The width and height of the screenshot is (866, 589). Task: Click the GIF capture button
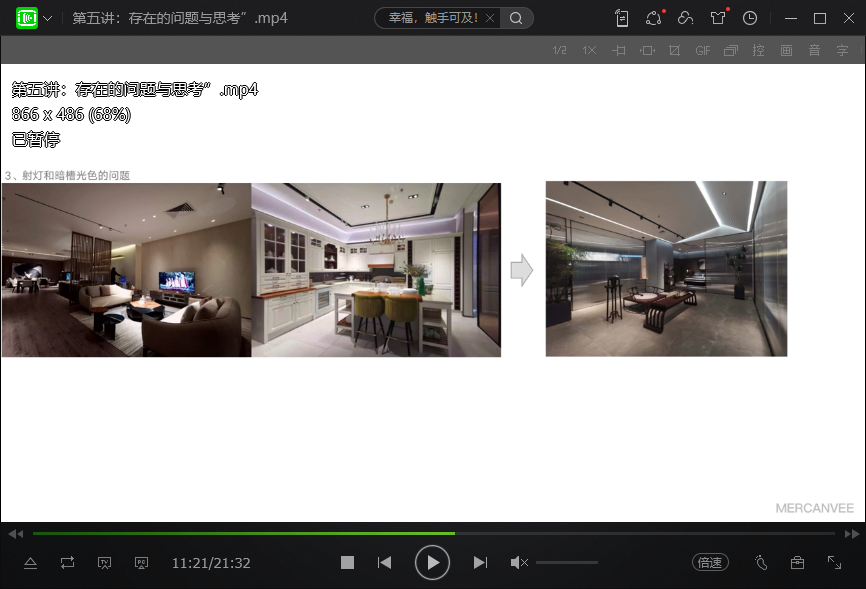click(703, 50)
